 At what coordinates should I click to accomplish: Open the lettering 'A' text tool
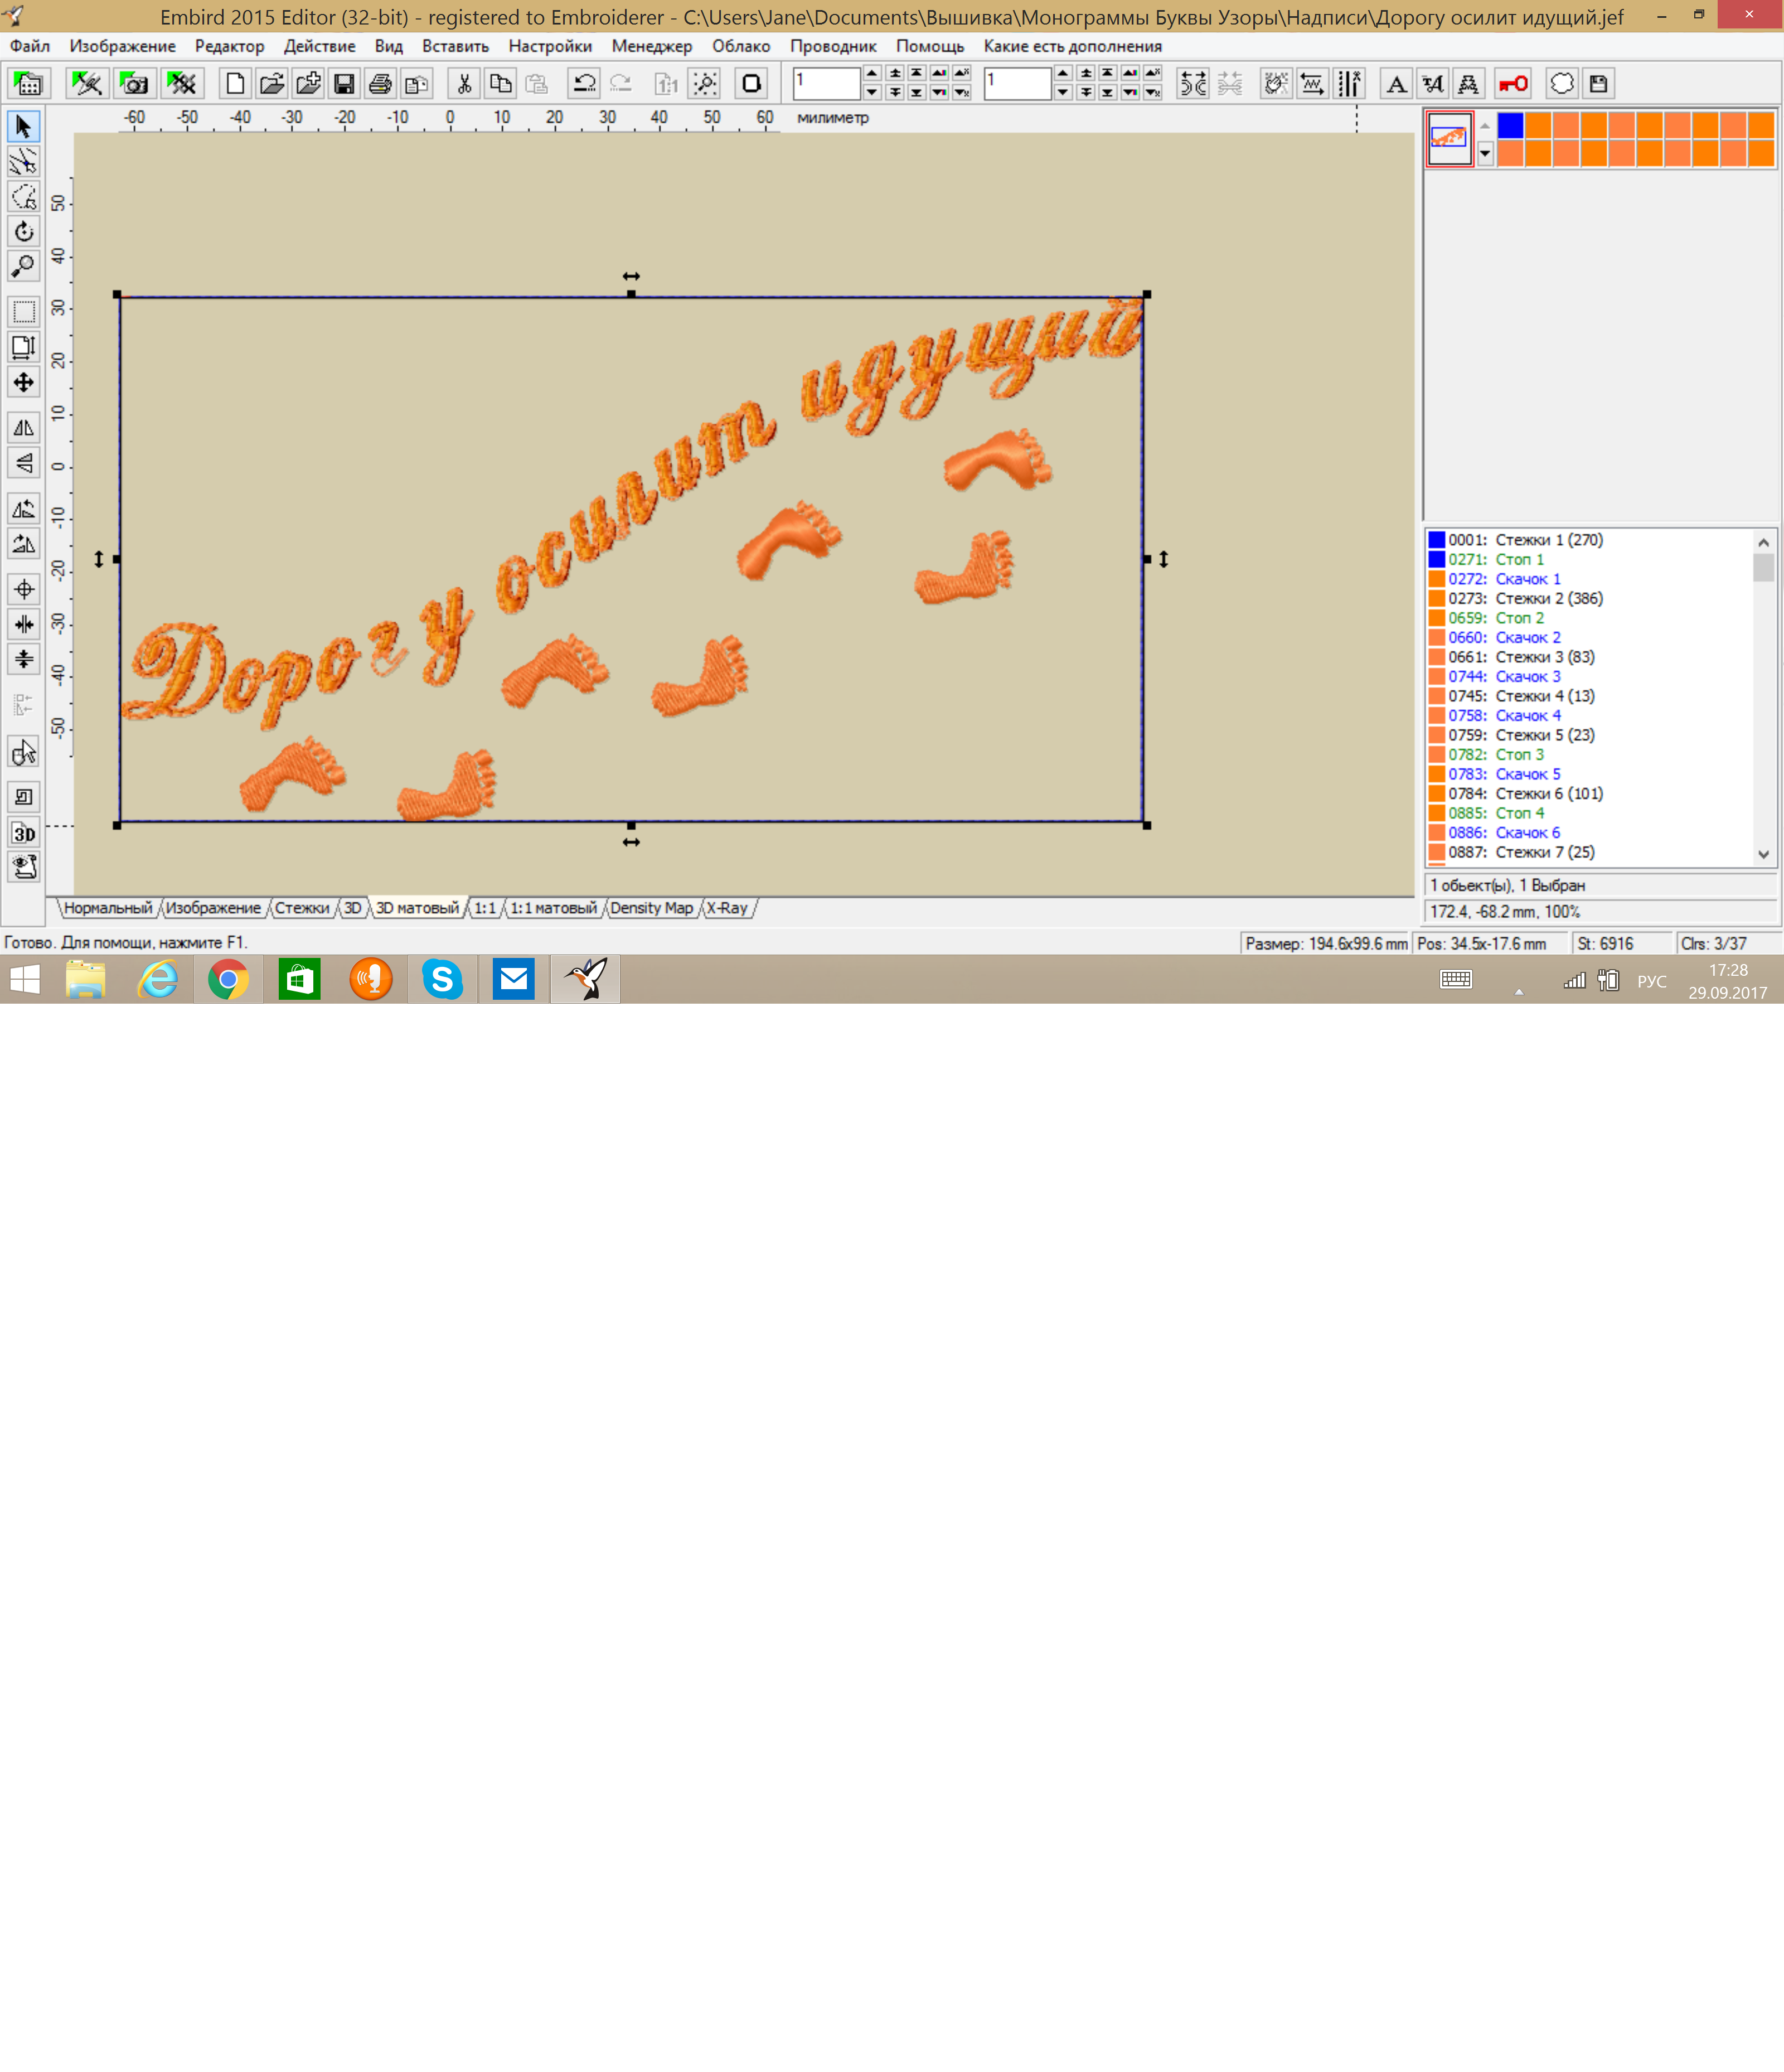(1396, 84)
